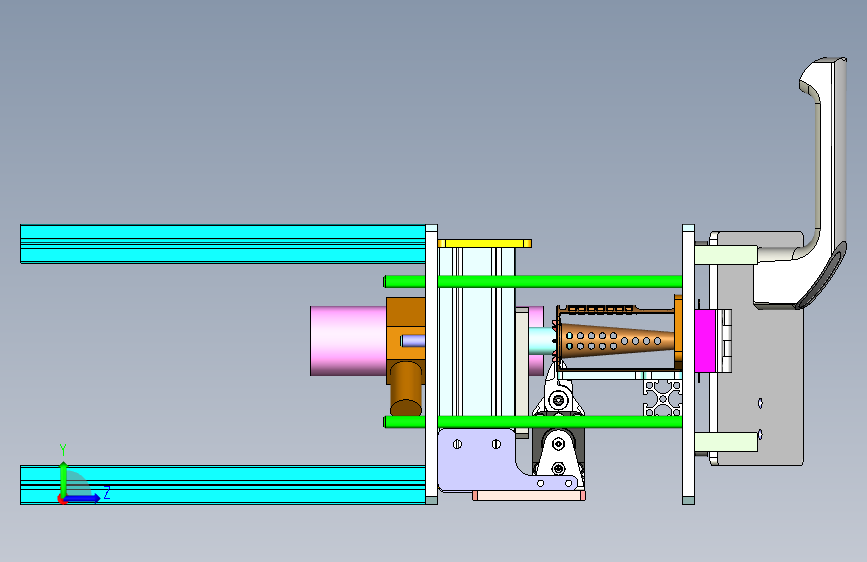Select the yellow top plate
This screenshot has height=562, width=867.
point(484,243)
